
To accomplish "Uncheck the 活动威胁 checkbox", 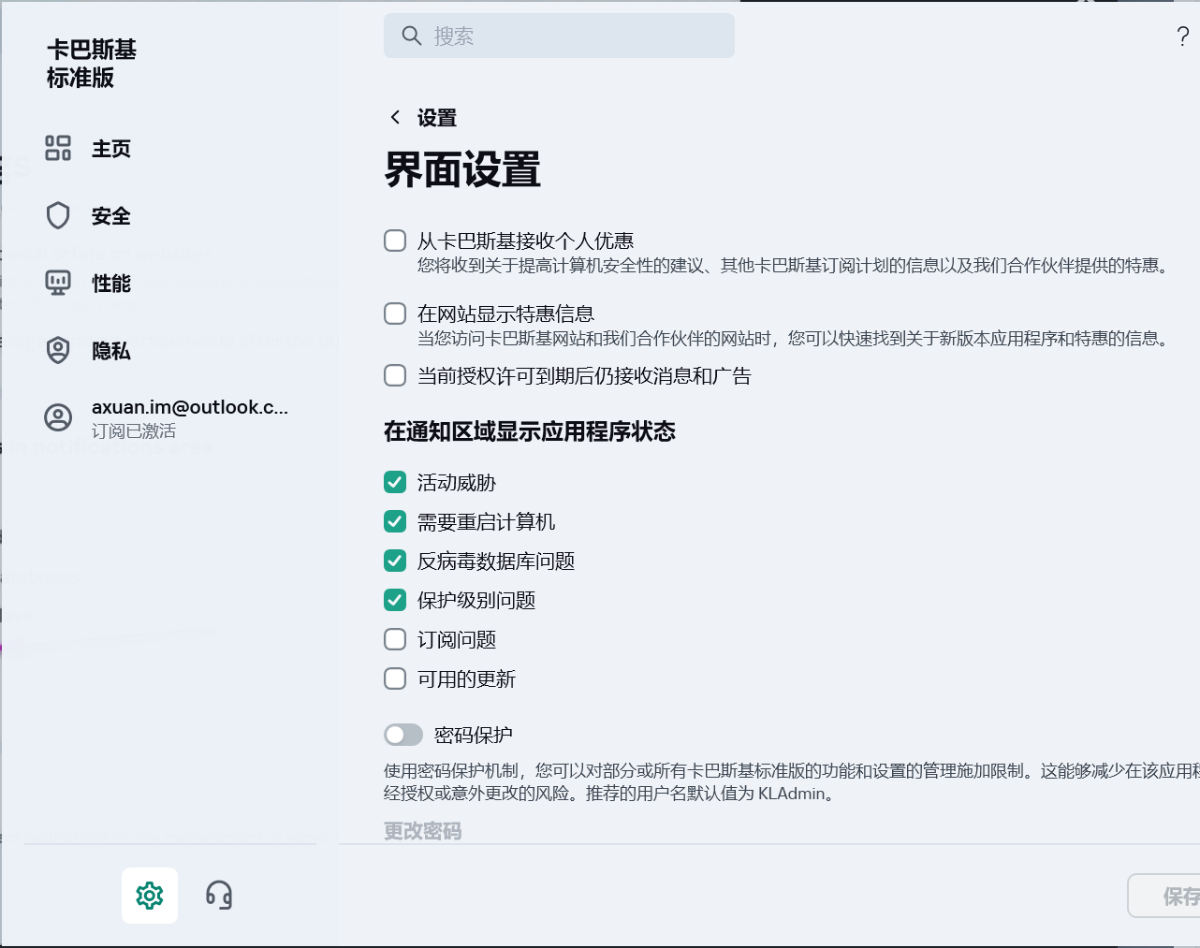I will pyautogui.click(x=395, y=483).
